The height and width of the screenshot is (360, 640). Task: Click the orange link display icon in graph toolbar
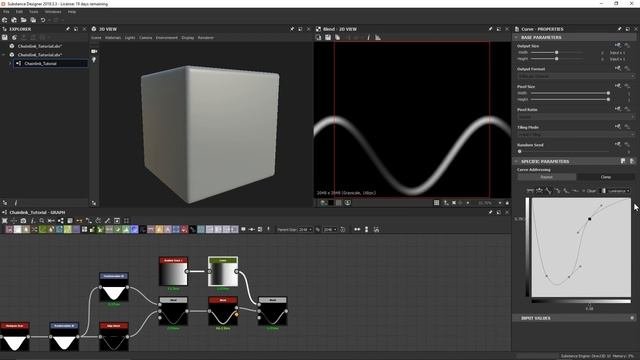point(79,220)
